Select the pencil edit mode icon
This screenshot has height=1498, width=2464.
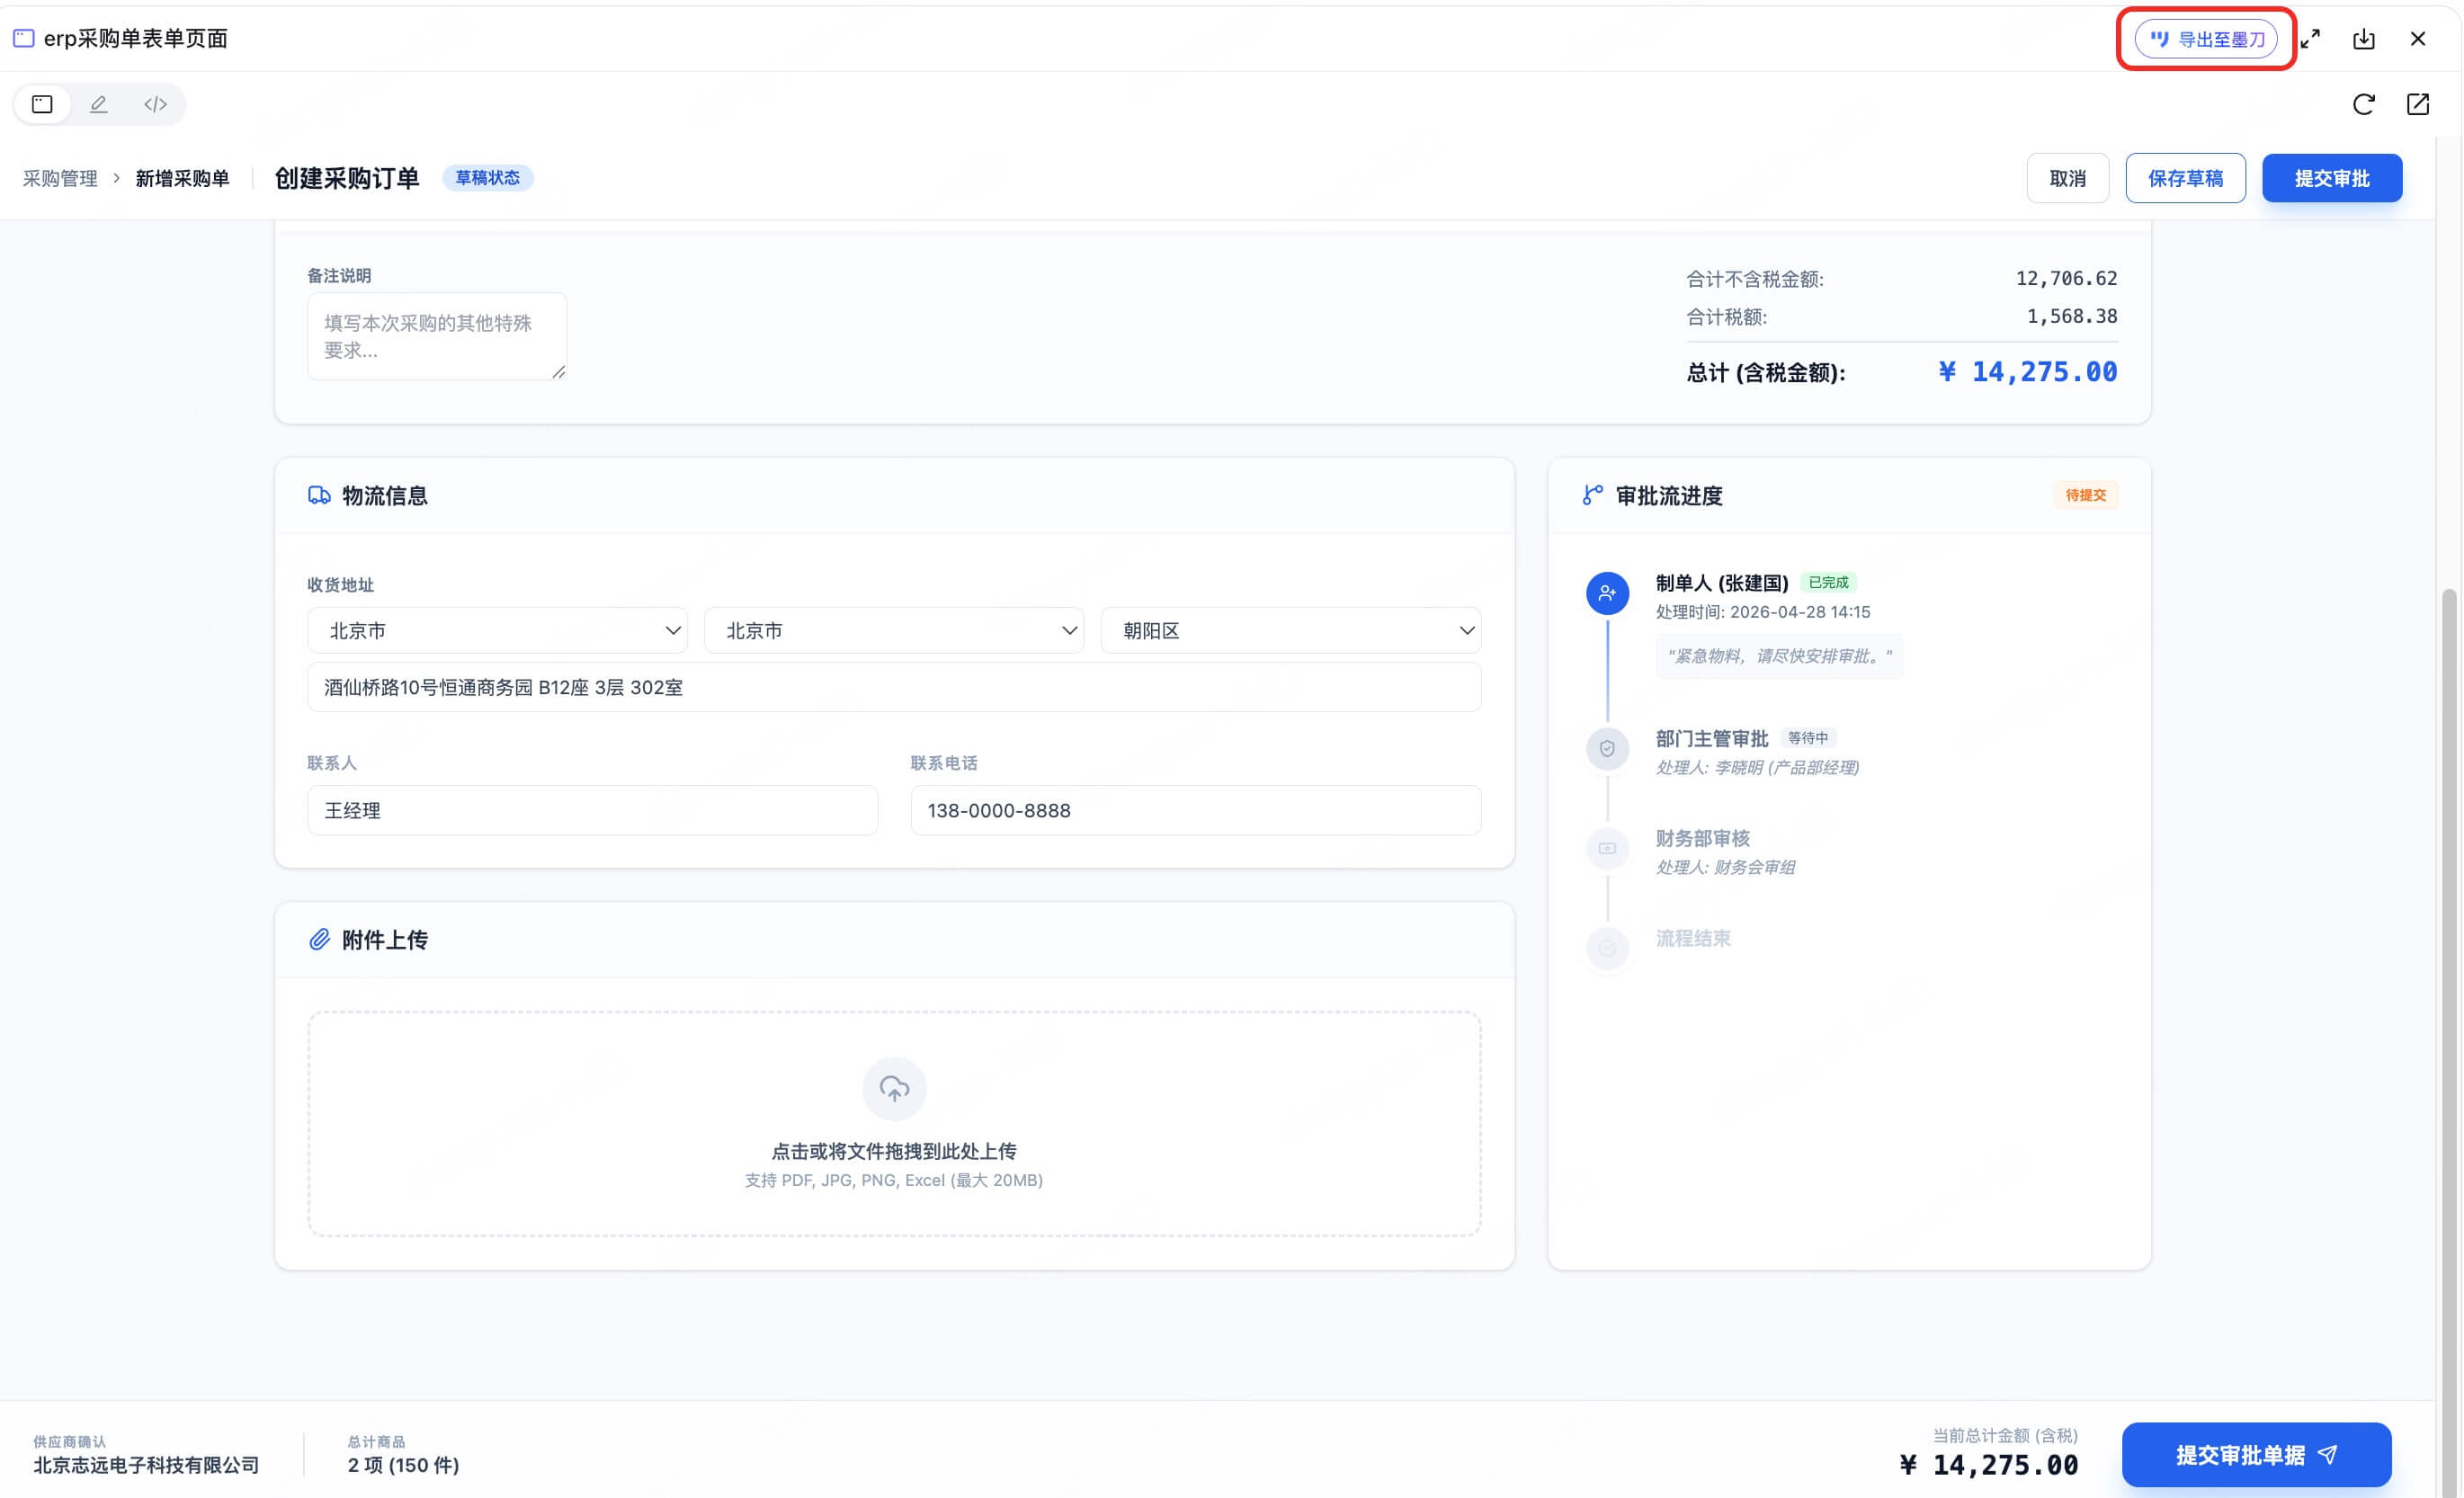click(98, 104)
